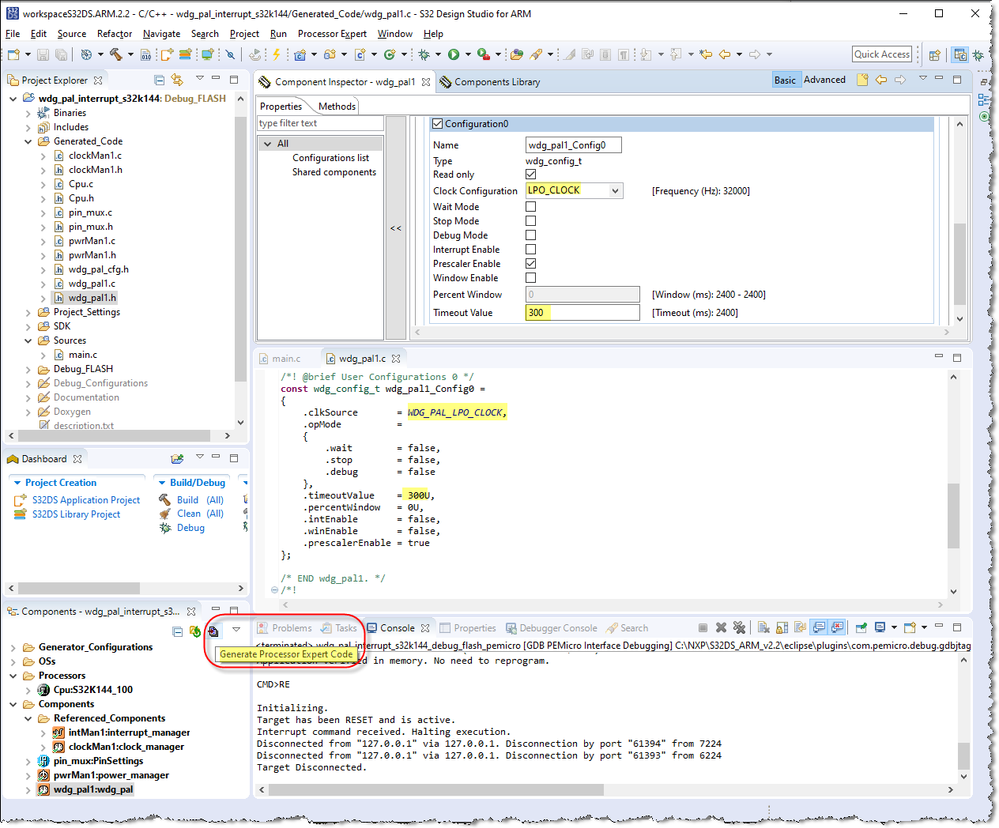The width and height of the screenshot is (999, 828).
Task: Click the Project Explorer horizontal scrollbar
Action: [x=114, y=436]
